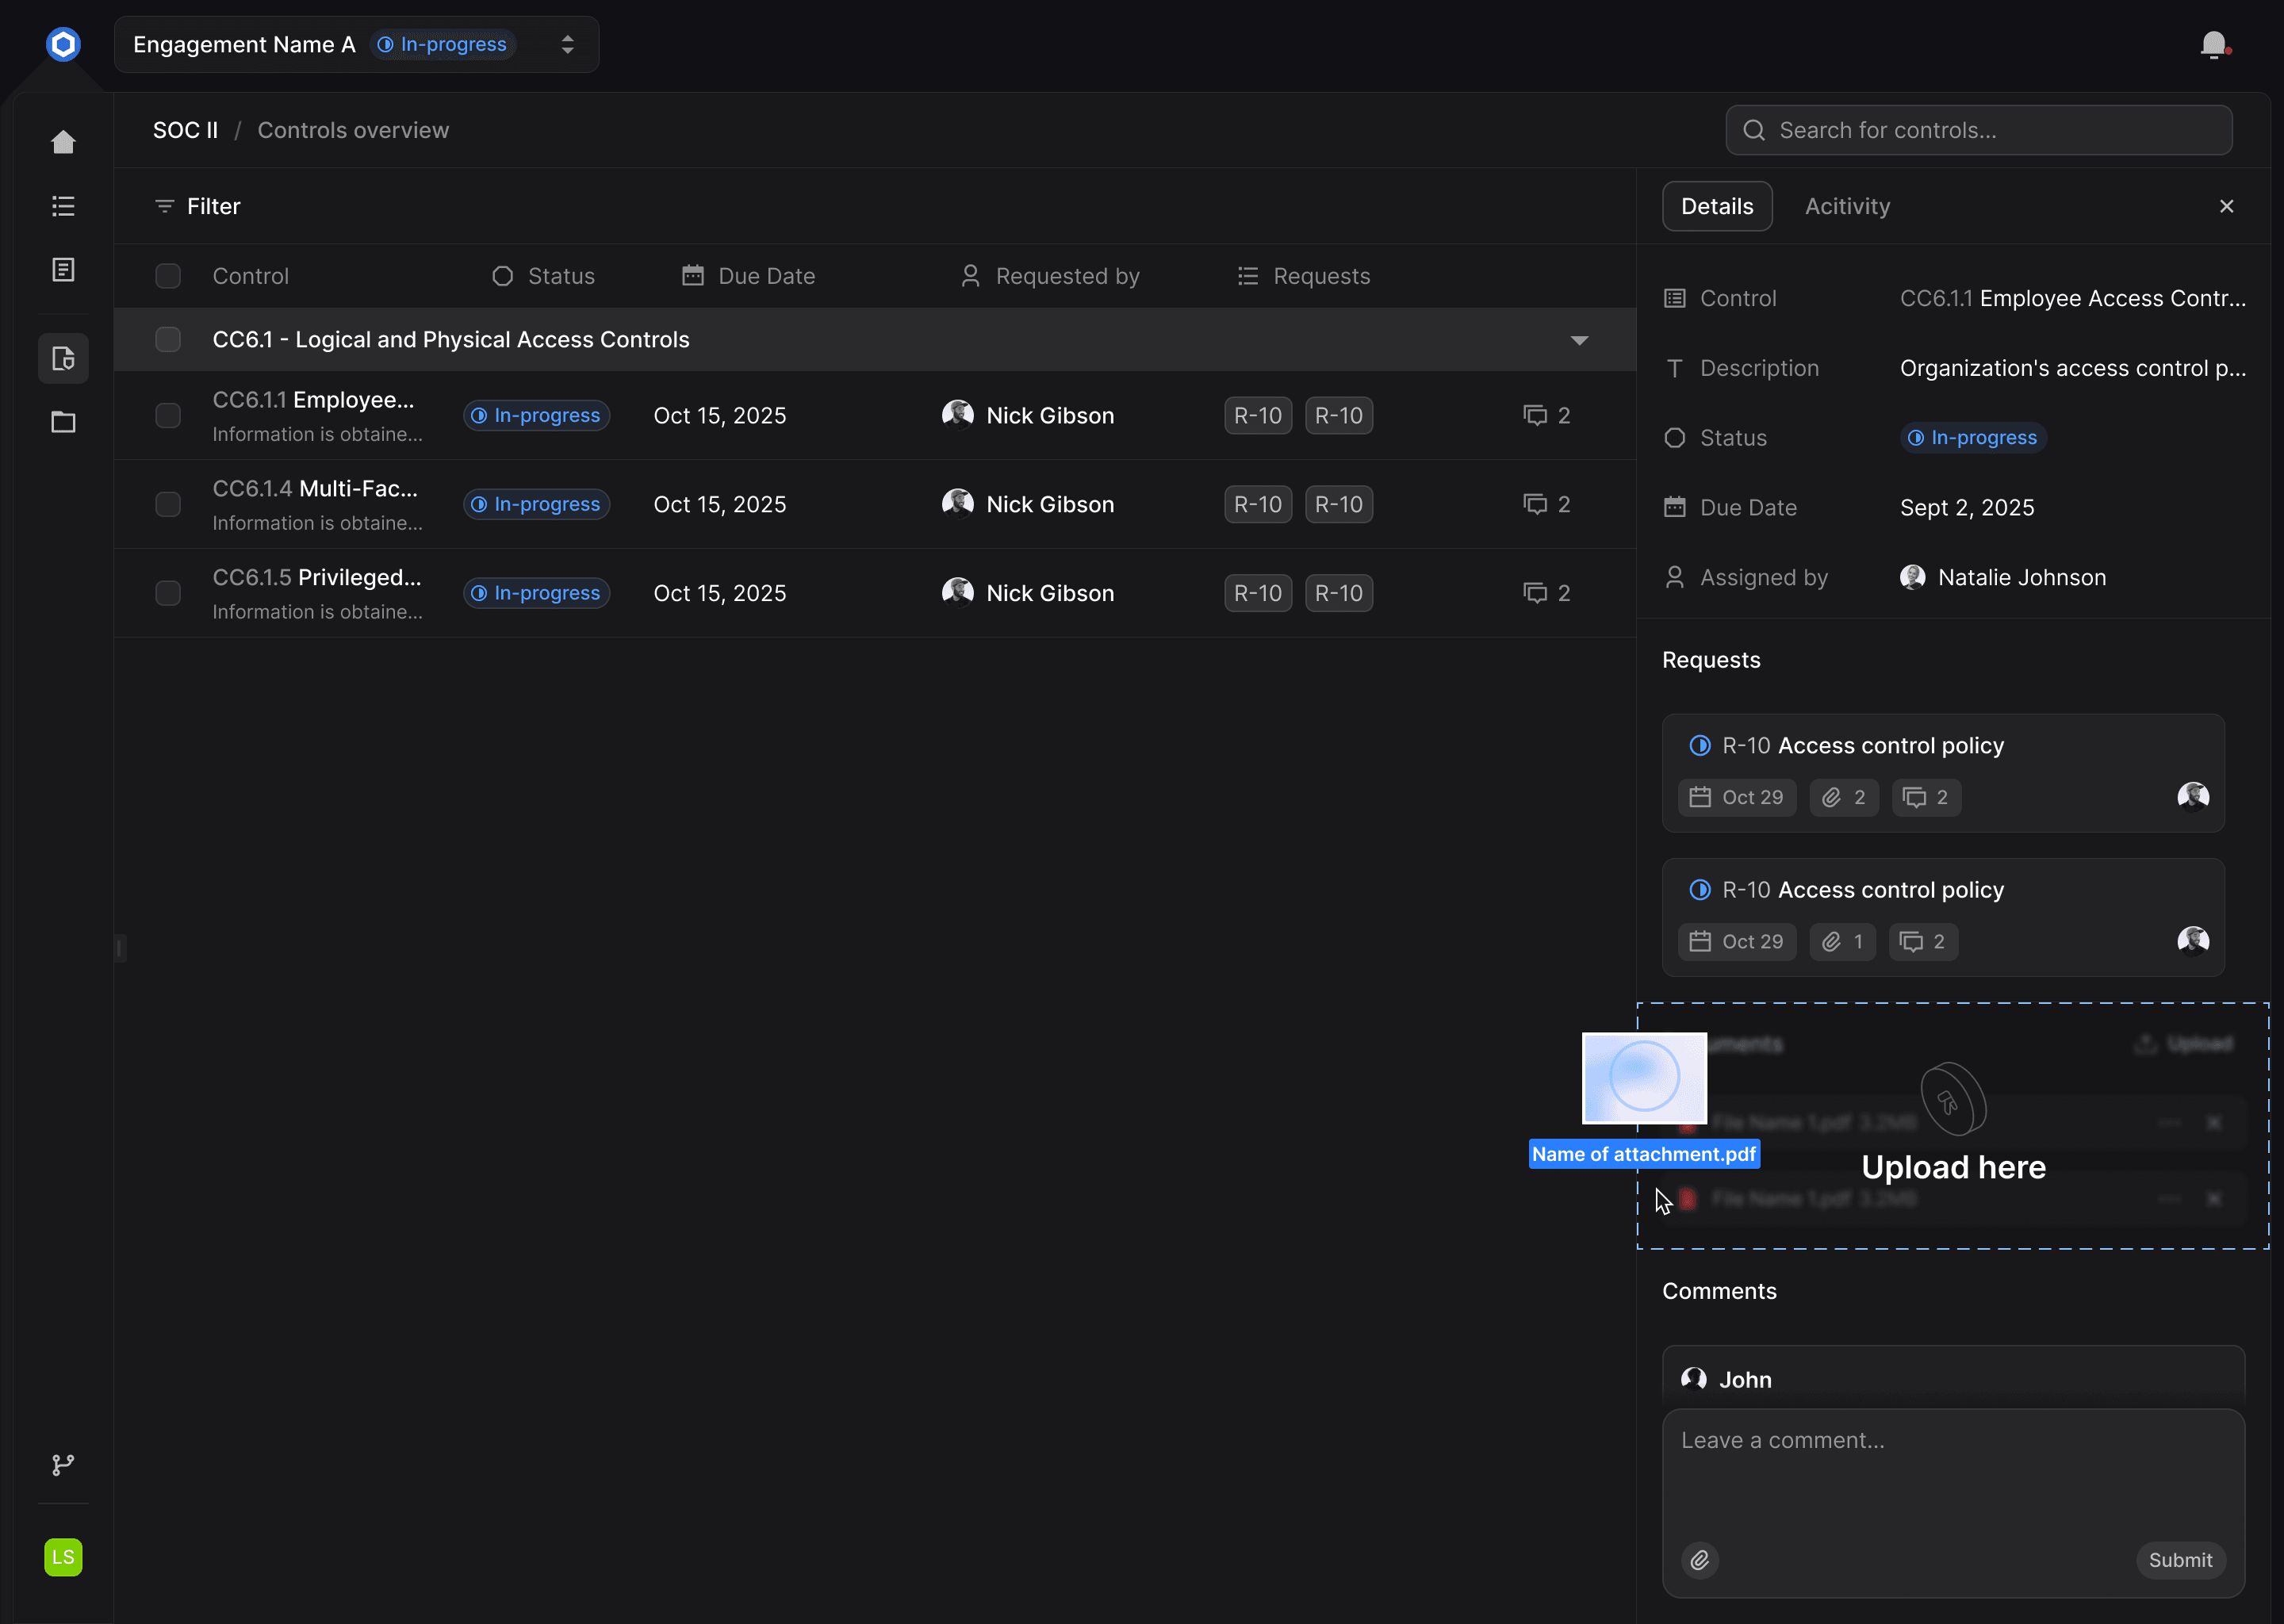
Task: Click attachments count on first request card
Action: tap(1844, 797)
